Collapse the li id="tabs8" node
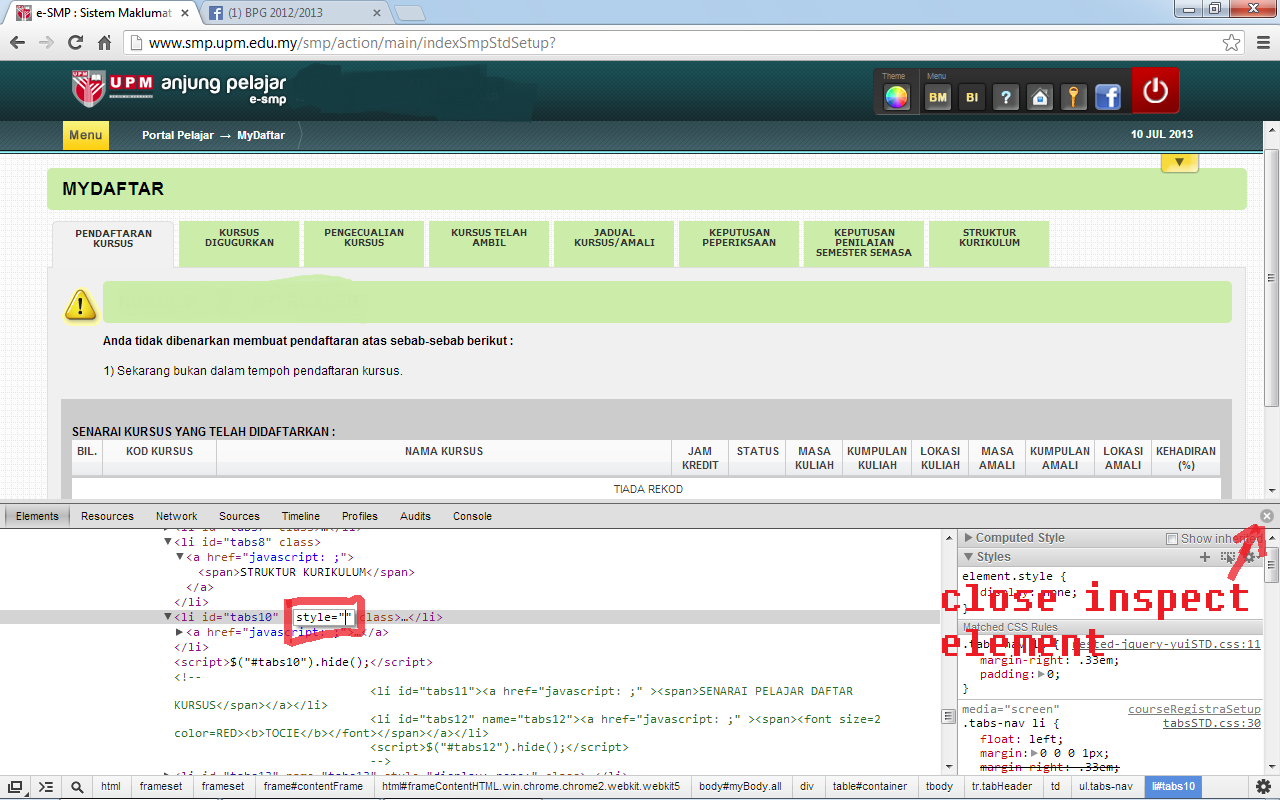Image resolution: width=1280 pixels, height=800 pixels. 168,542
